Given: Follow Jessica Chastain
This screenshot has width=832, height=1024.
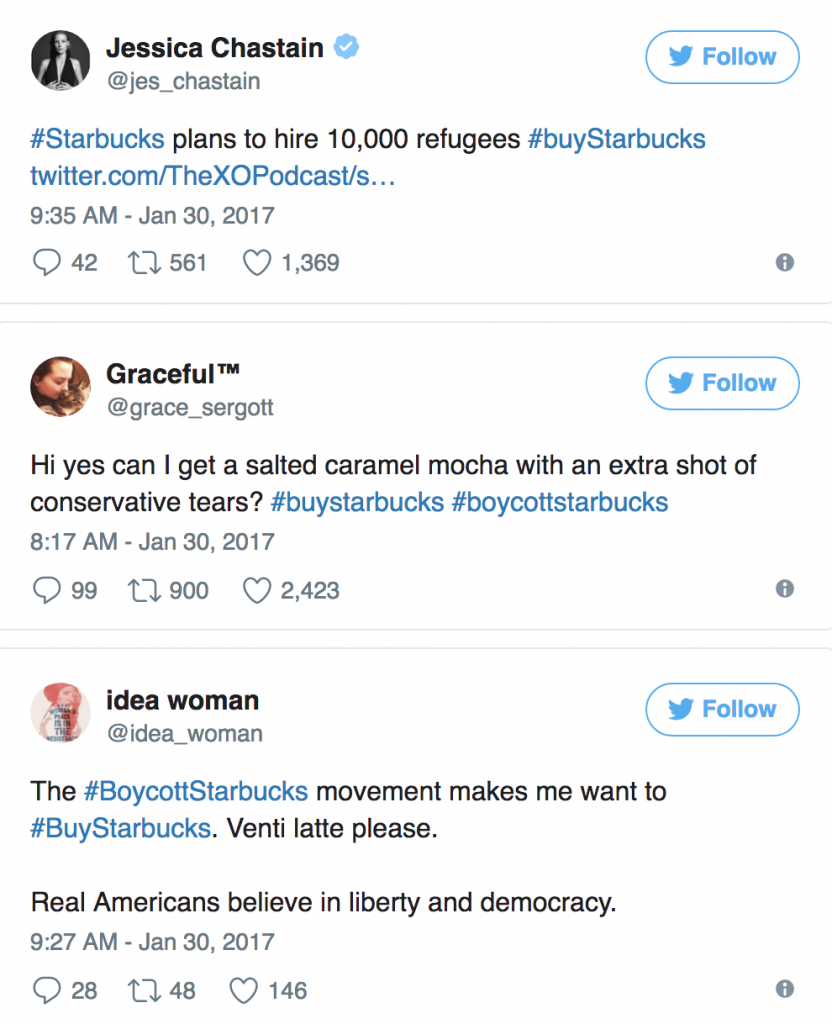Looking at the screenshot, I should 722,57.
